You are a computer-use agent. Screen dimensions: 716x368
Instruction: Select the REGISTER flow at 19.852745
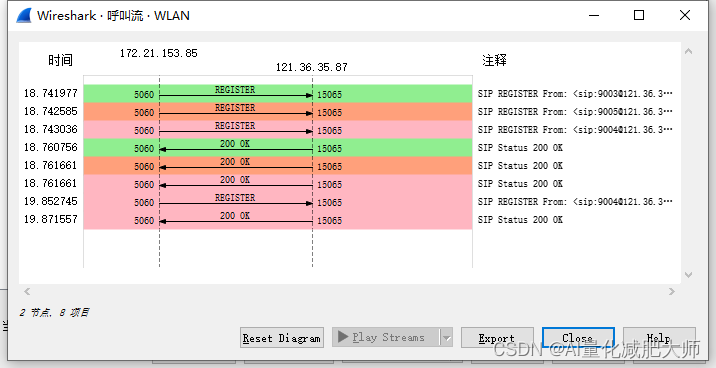[278, 202]
